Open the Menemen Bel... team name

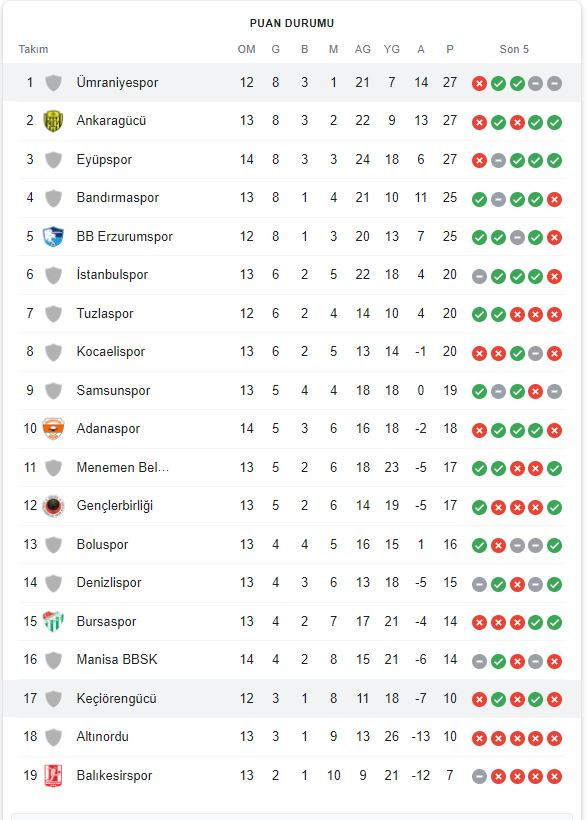[122, 468]
